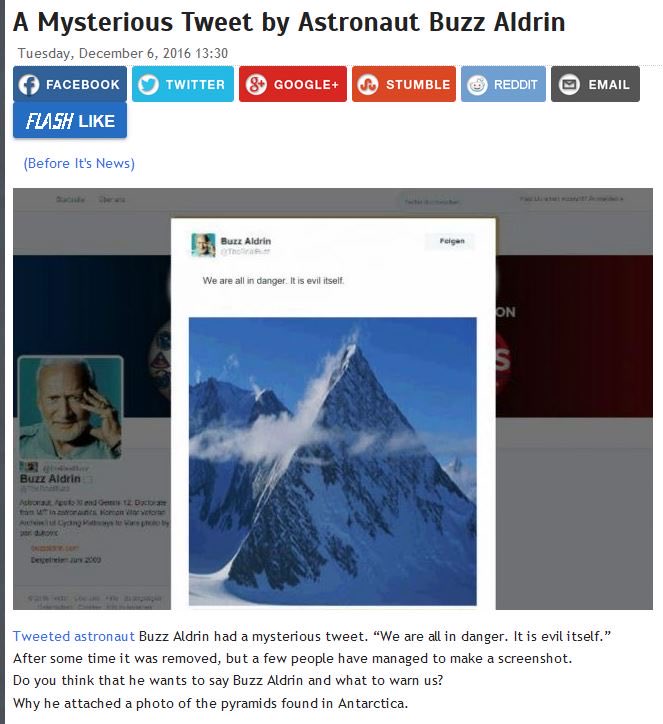663x724 pixels.
Task: Click the Twitter bird icon
Action: 148,85
